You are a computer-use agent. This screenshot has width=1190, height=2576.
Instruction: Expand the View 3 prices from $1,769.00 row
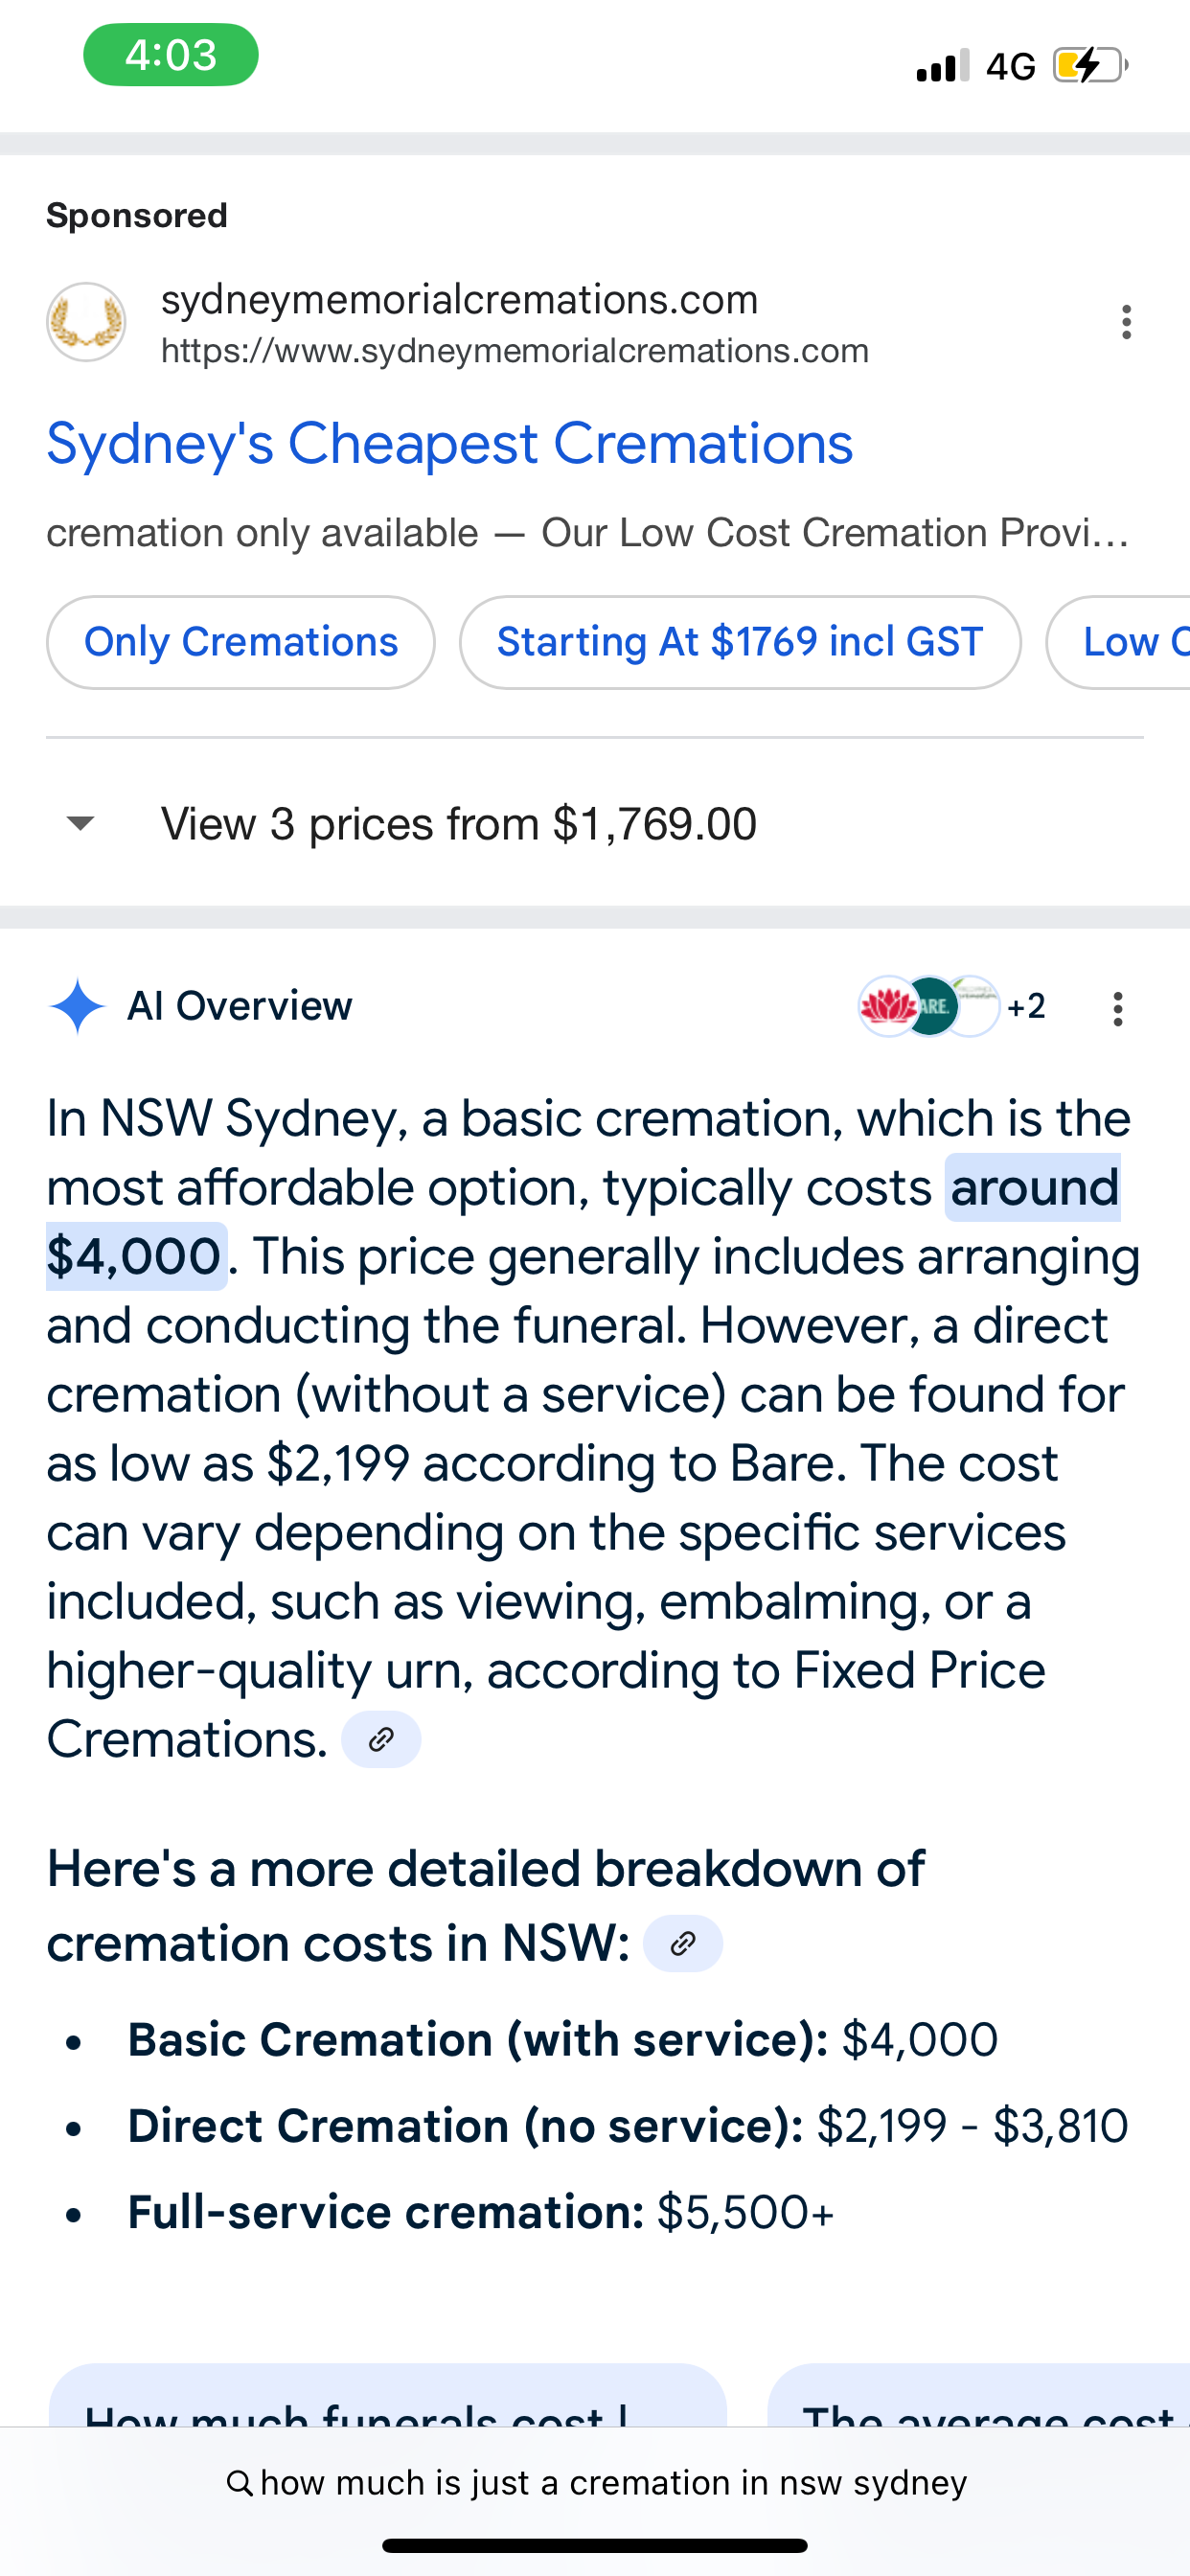(458, 824)
